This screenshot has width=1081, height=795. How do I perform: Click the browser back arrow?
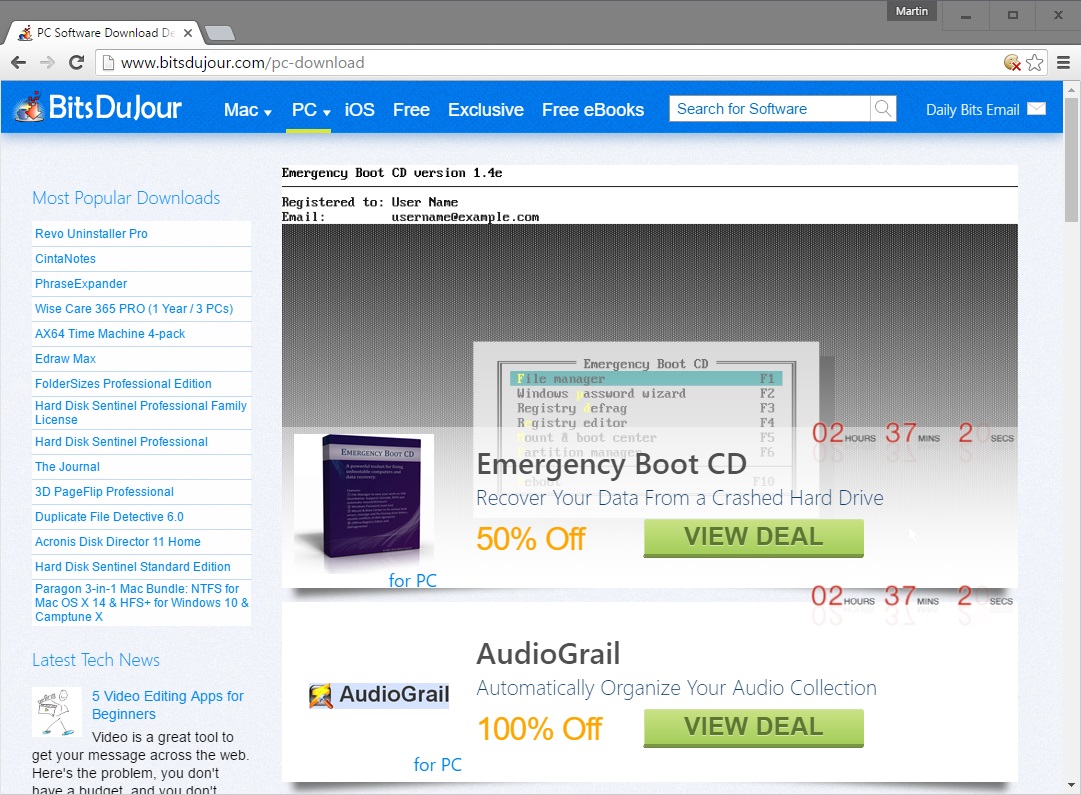[x=19, y=63]
